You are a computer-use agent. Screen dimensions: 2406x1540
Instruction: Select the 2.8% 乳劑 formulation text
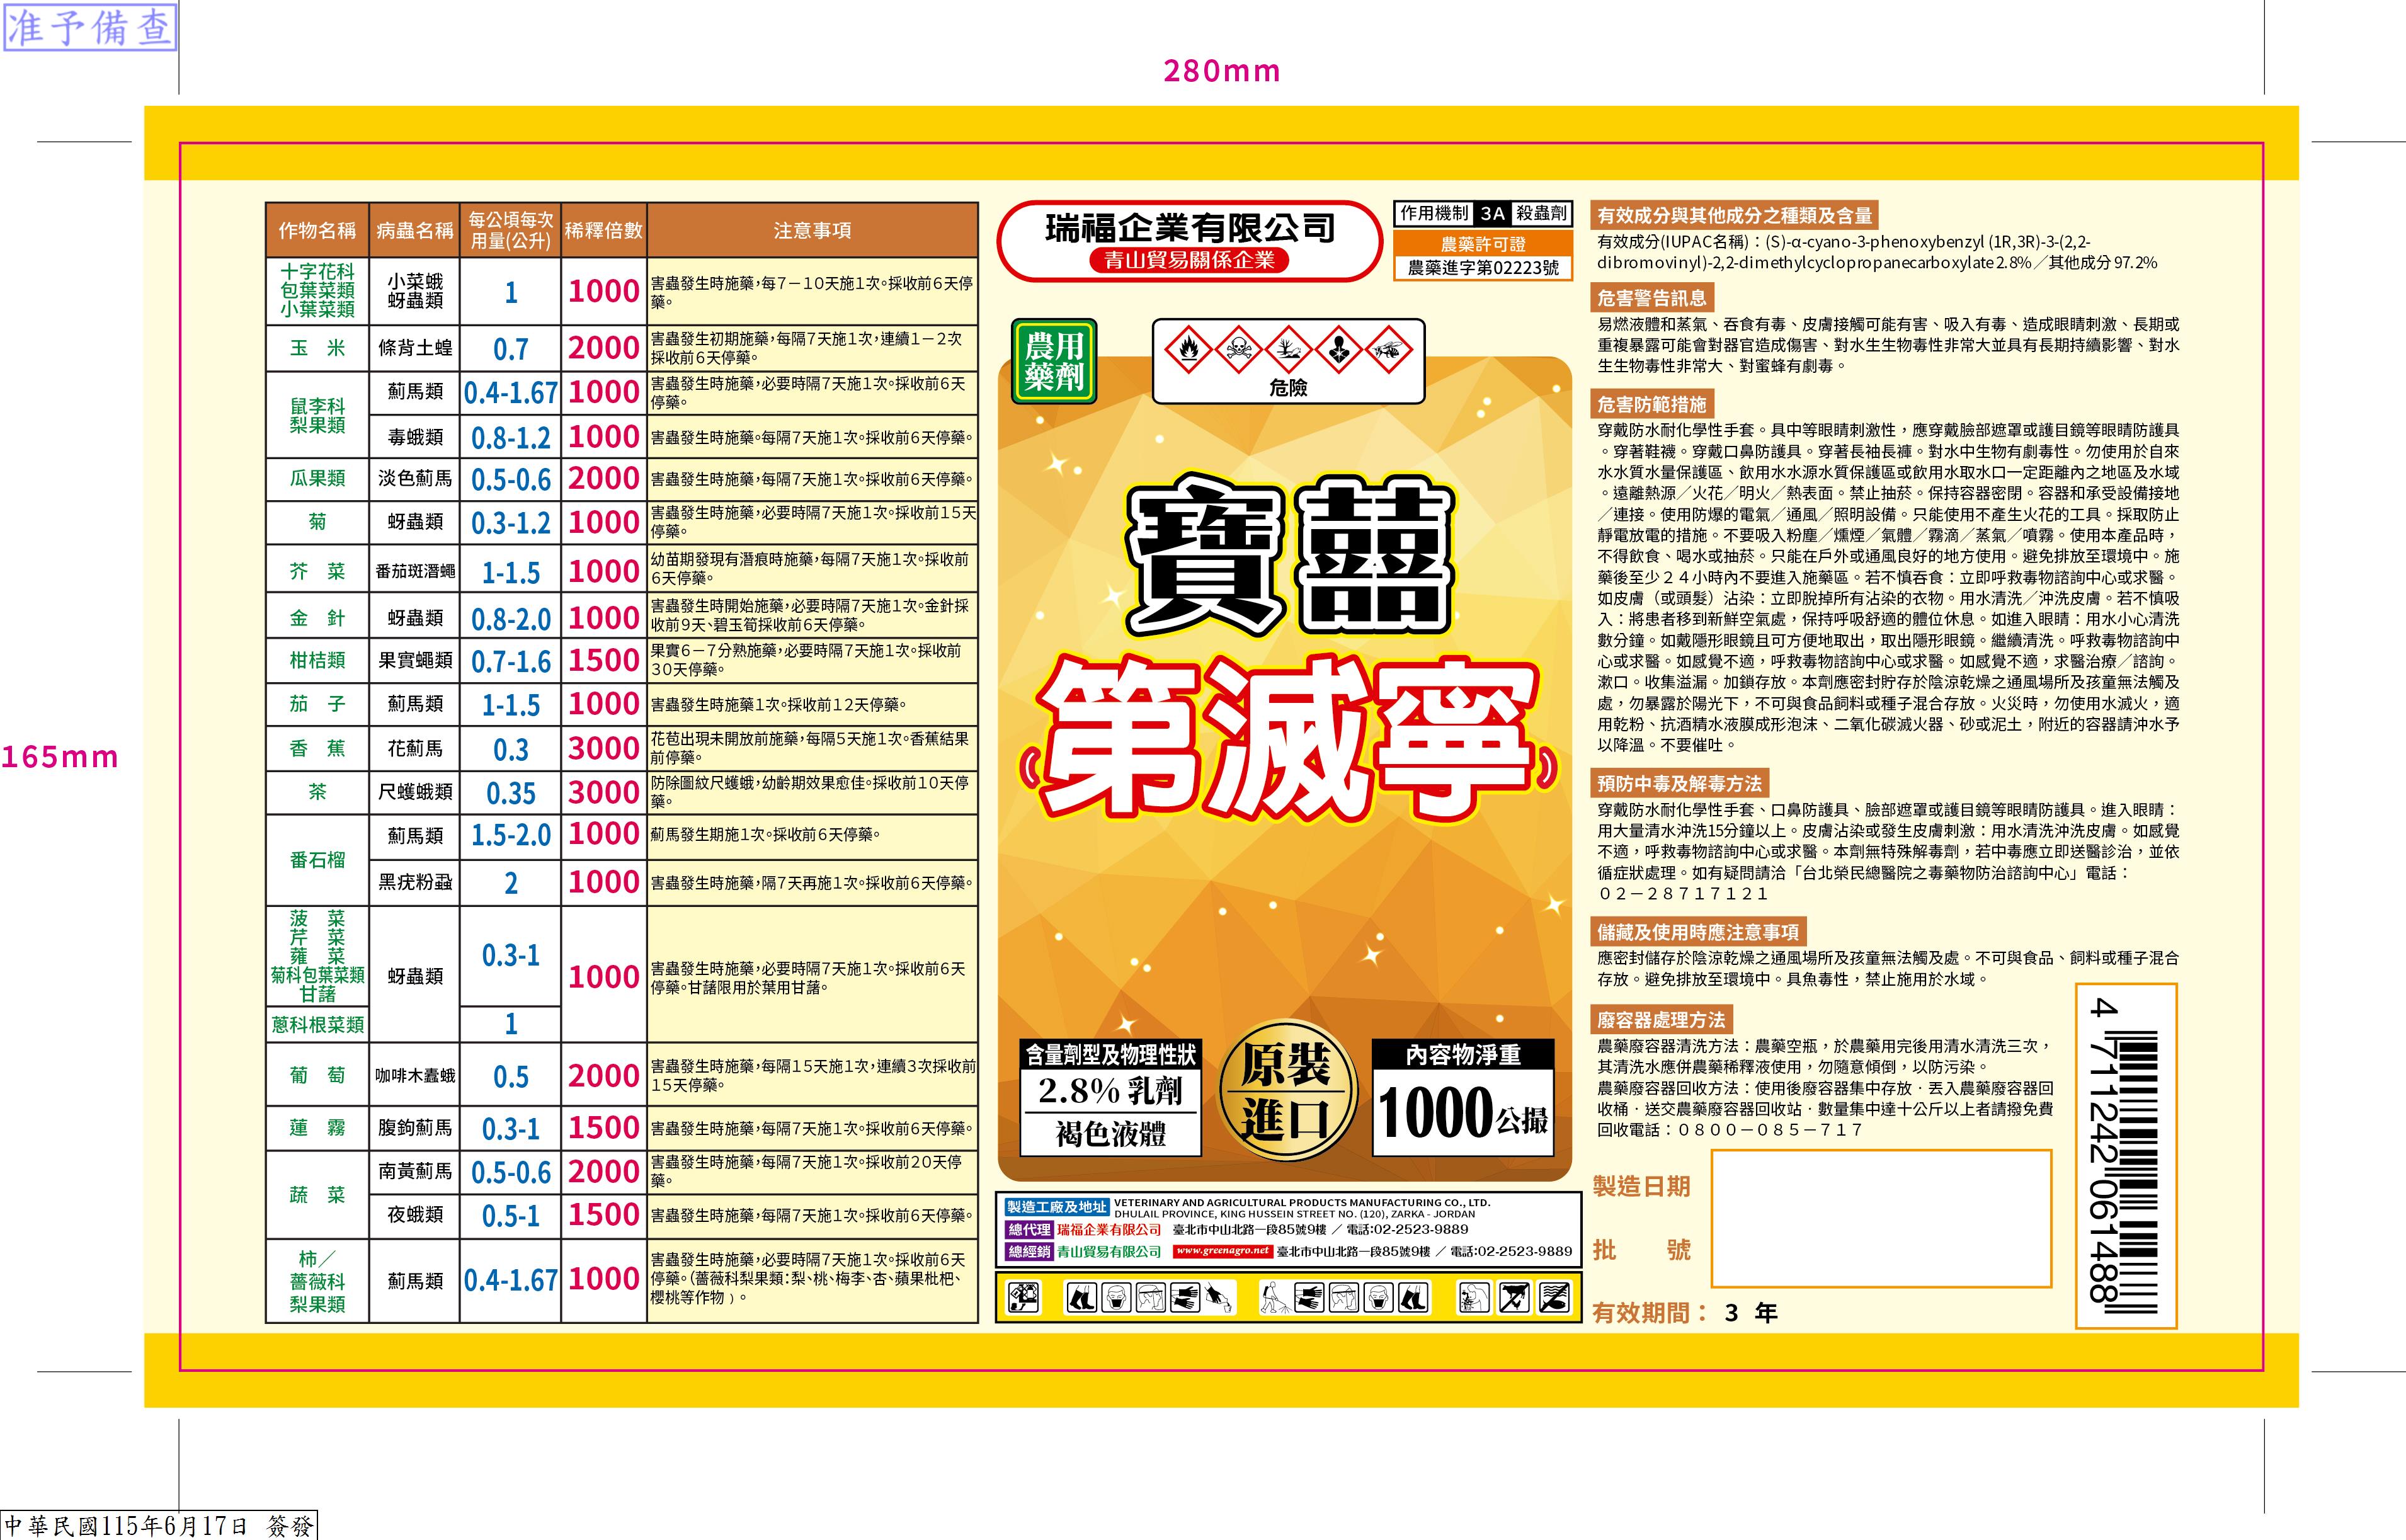1111,1090
